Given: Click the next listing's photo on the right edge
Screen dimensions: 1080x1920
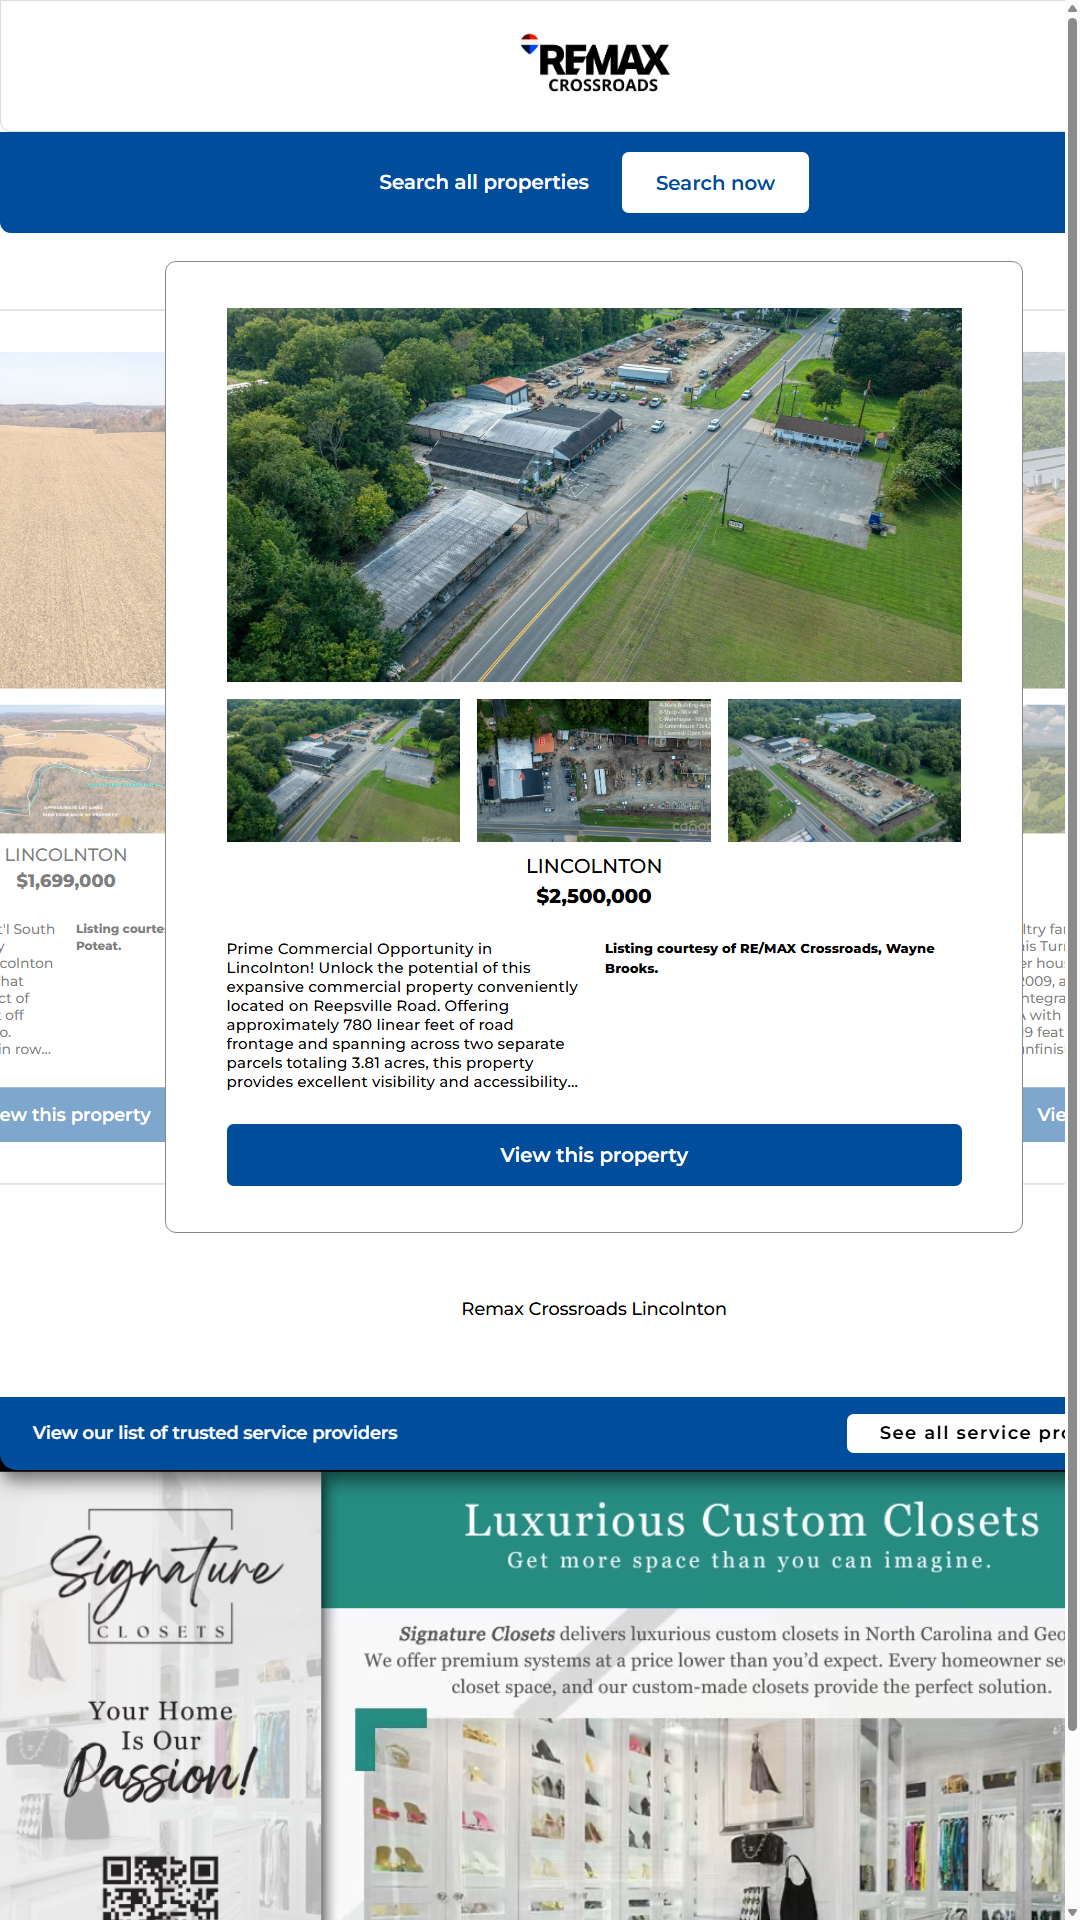Looking at the screenshot, I should coord(1043,520).
